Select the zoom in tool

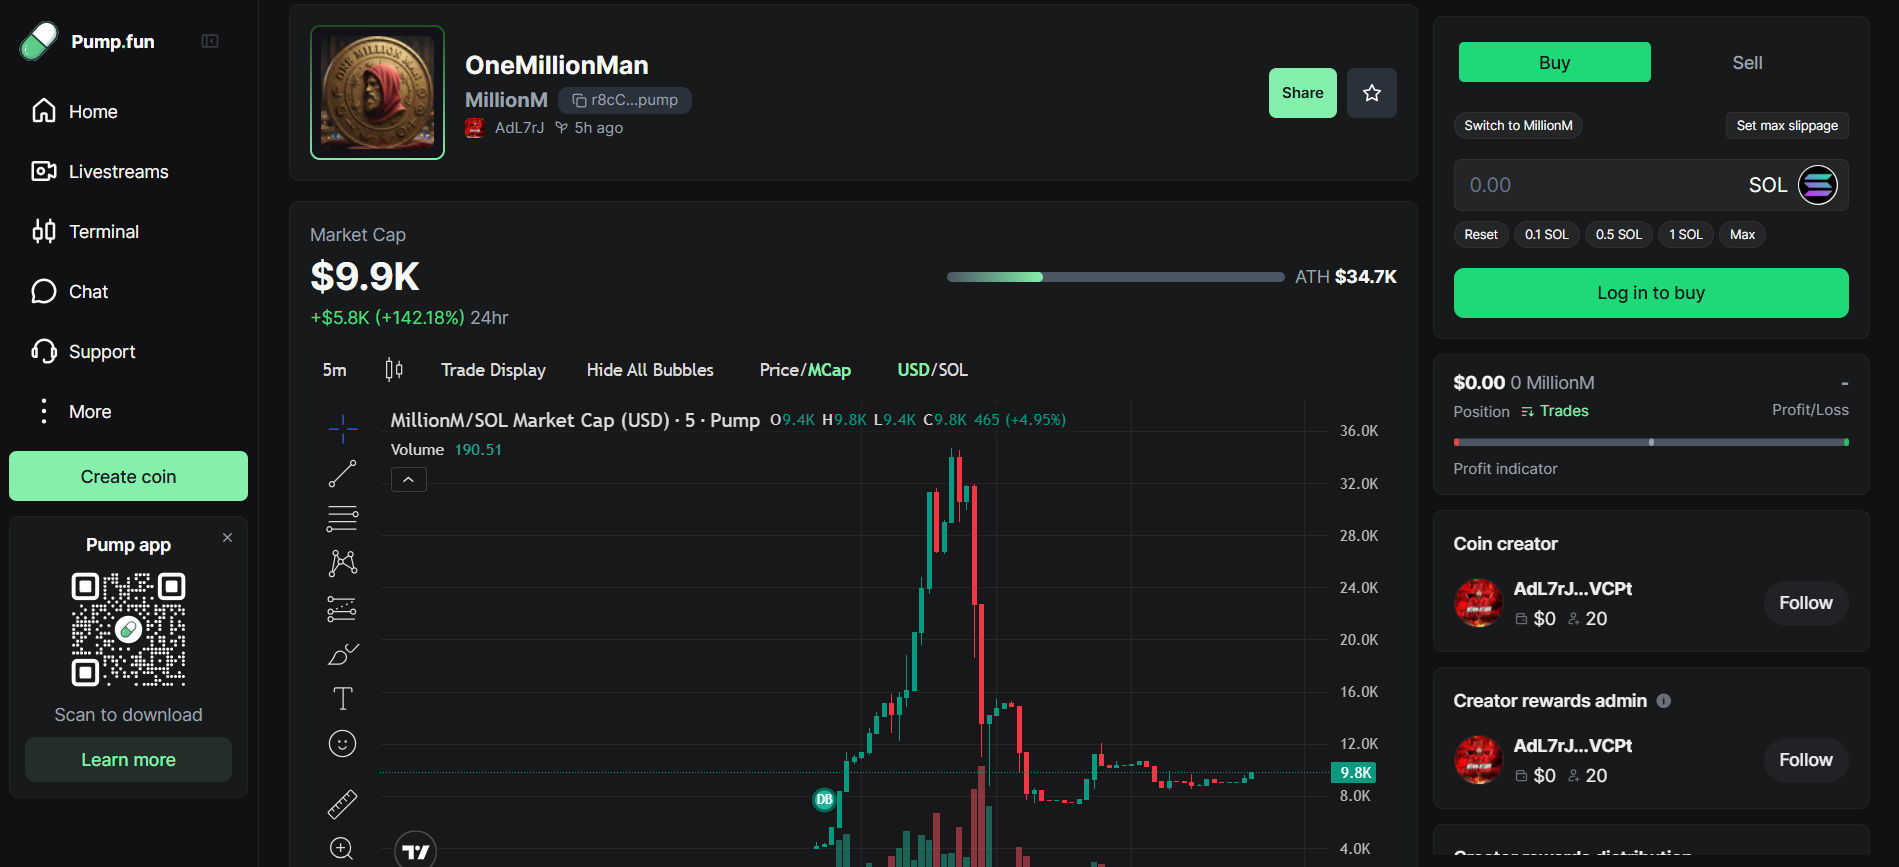342,849
